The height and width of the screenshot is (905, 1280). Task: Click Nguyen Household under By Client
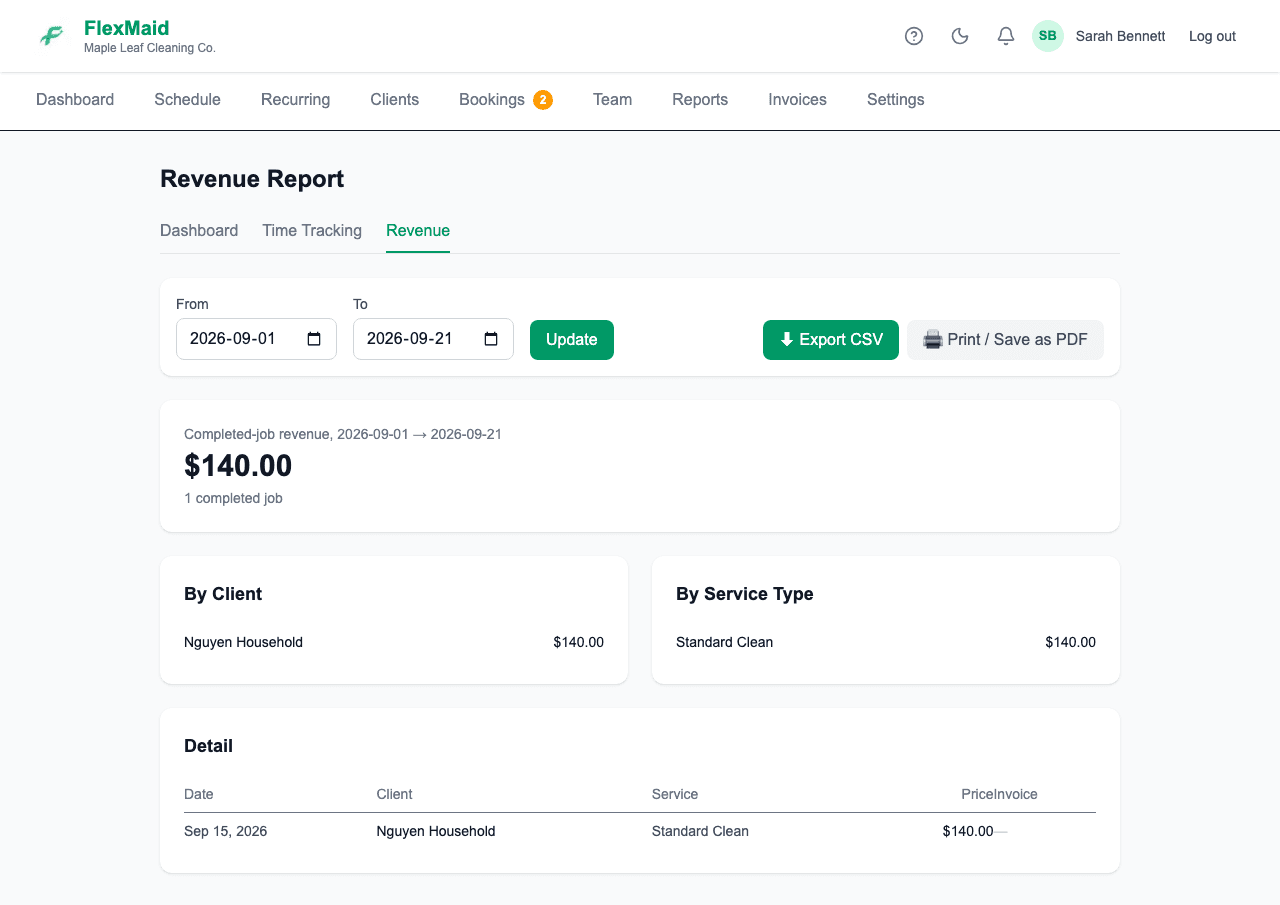[243, 642]
